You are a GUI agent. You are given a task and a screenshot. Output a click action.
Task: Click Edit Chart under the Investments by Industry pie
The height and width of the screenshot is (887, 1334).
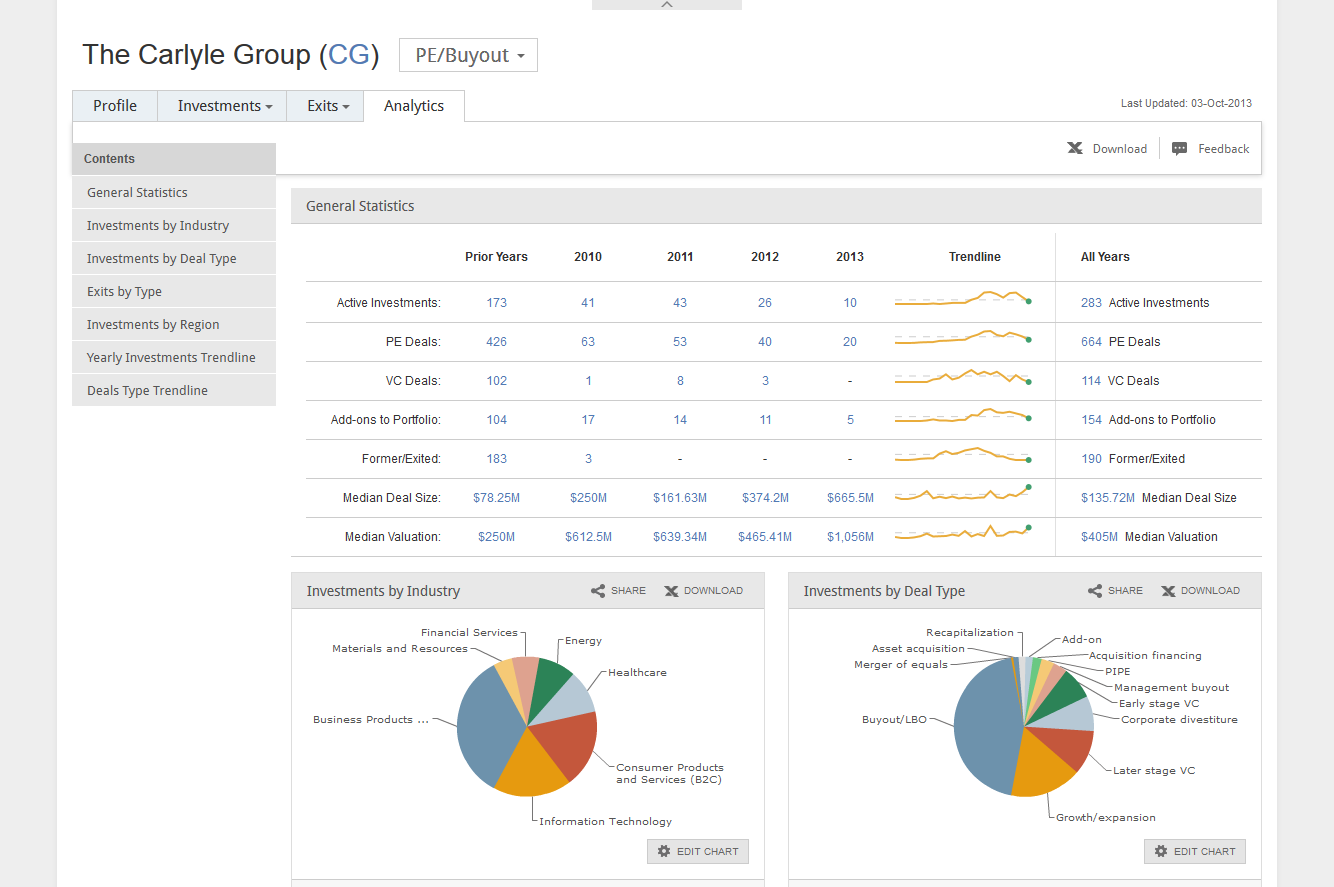(x=698, y=852)
